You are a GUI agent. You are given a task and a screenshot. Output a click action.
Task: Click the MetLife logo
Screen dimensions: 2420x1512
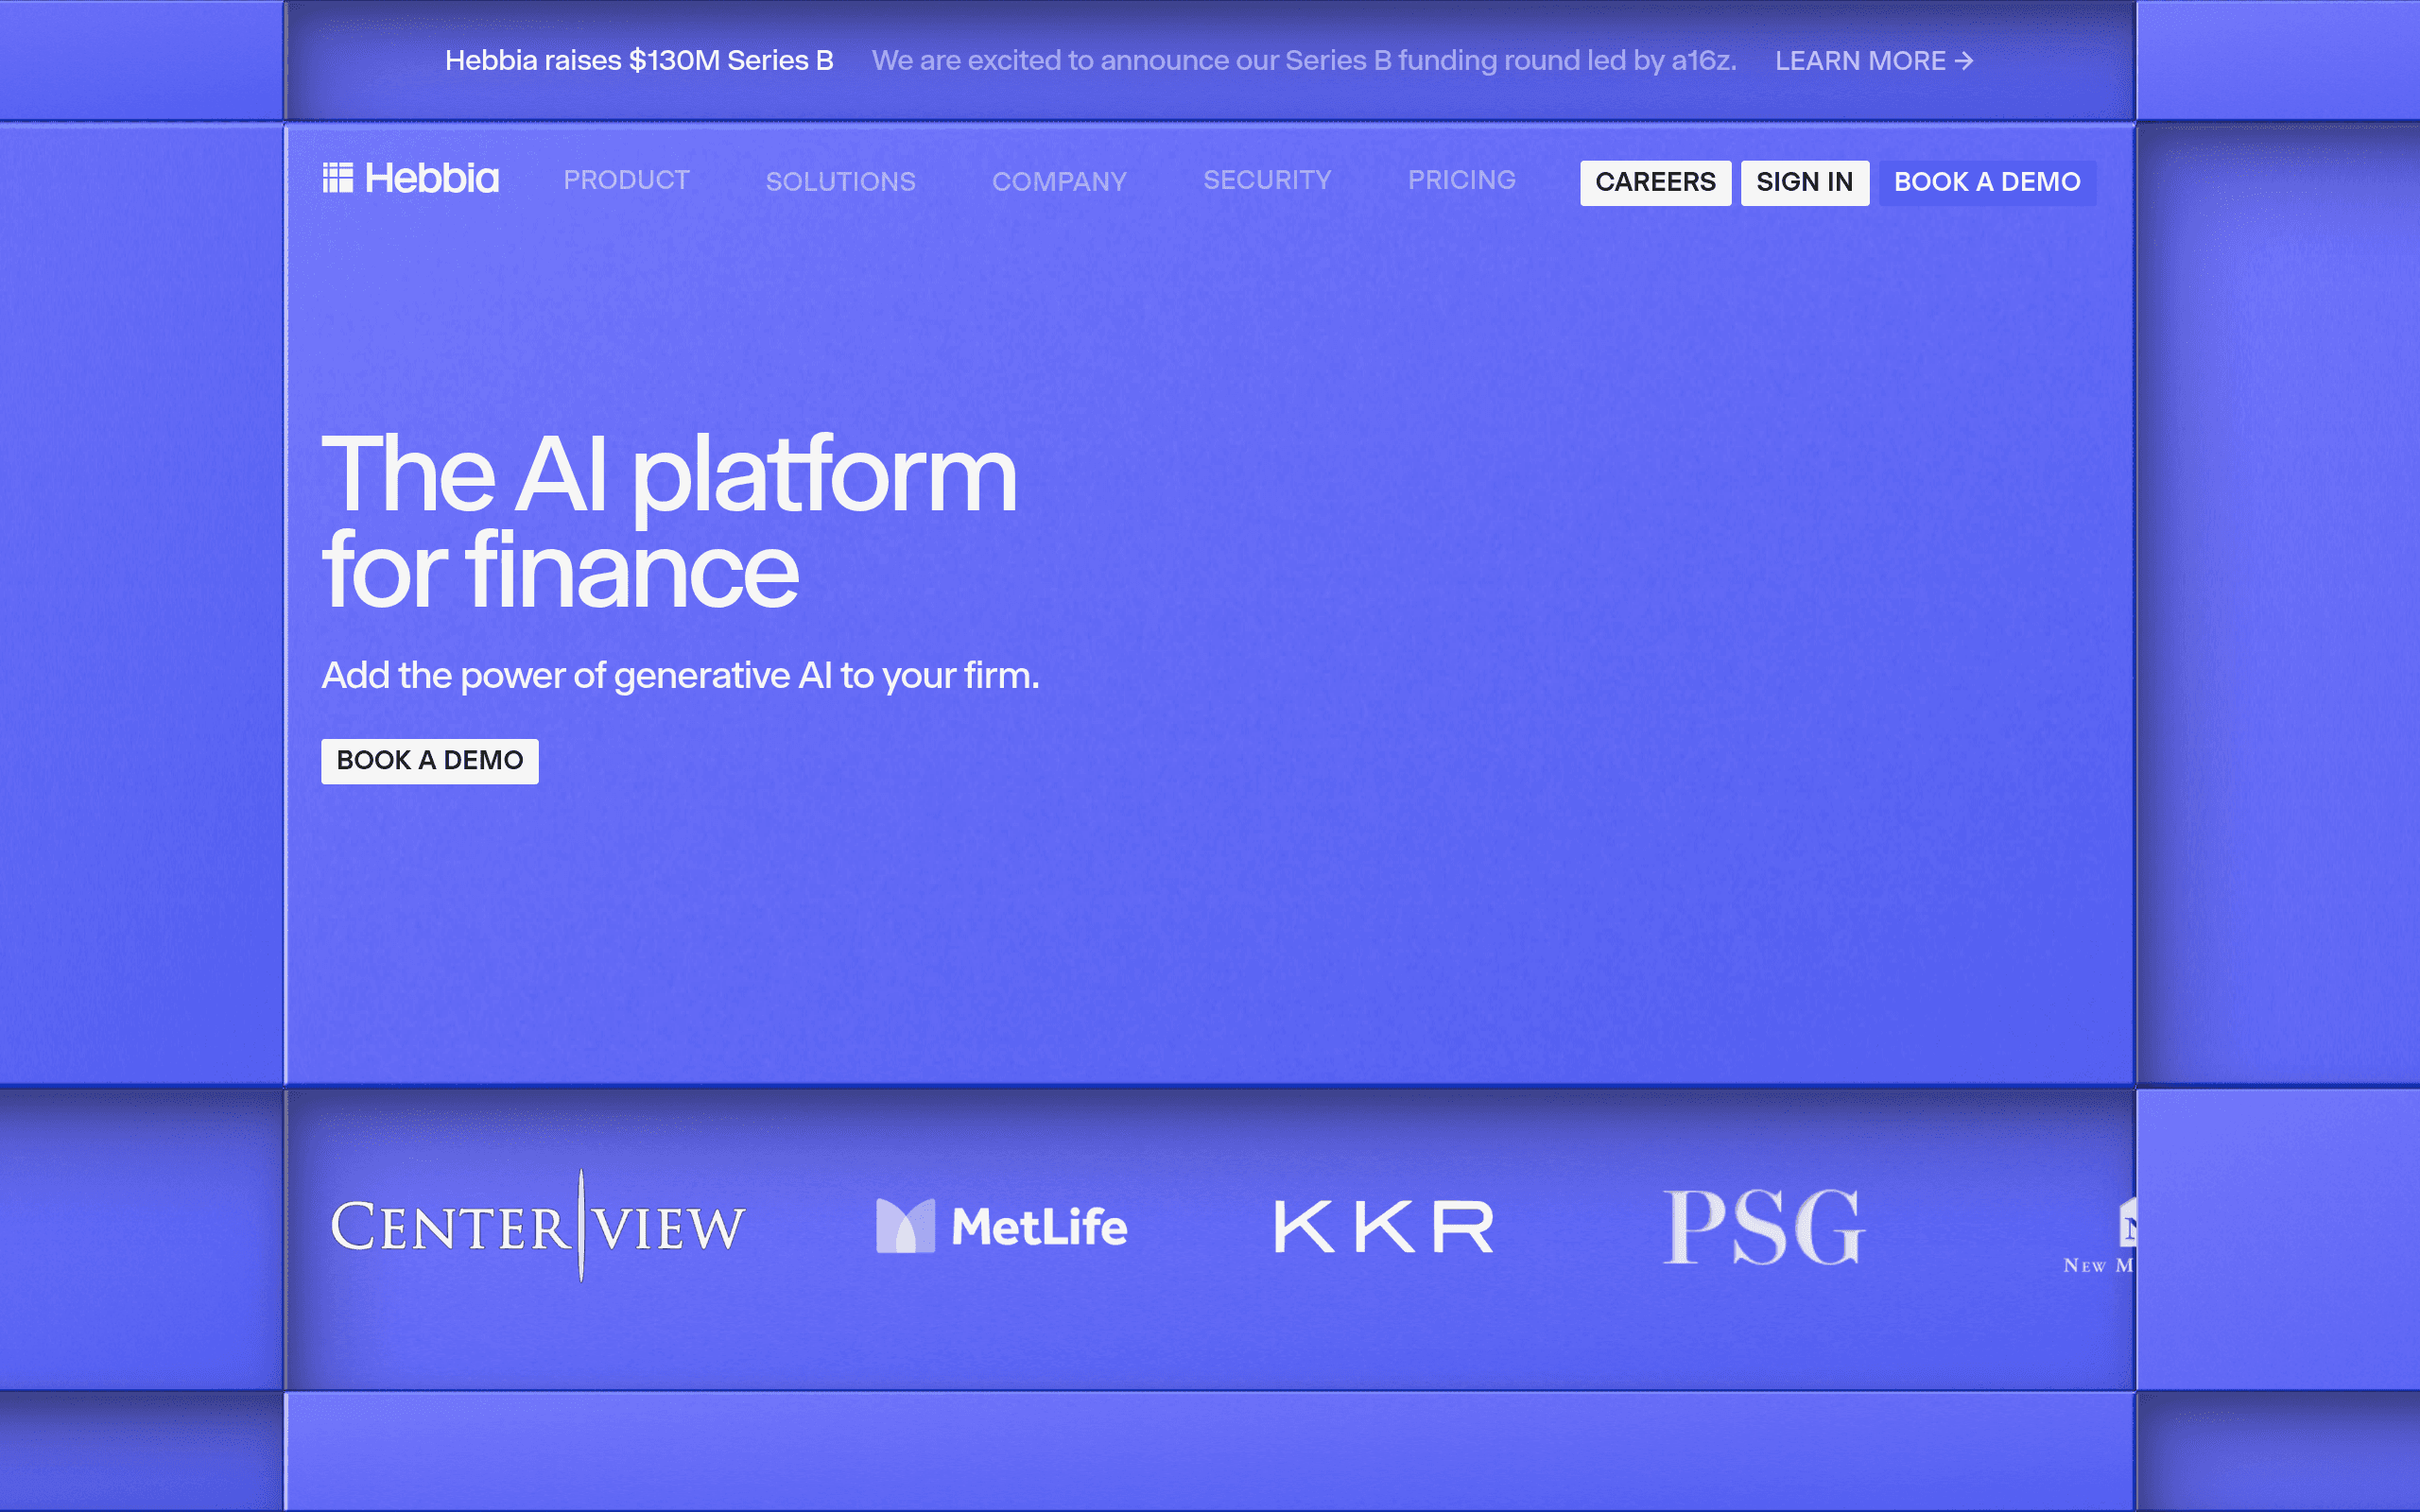pos(1001,1226)
